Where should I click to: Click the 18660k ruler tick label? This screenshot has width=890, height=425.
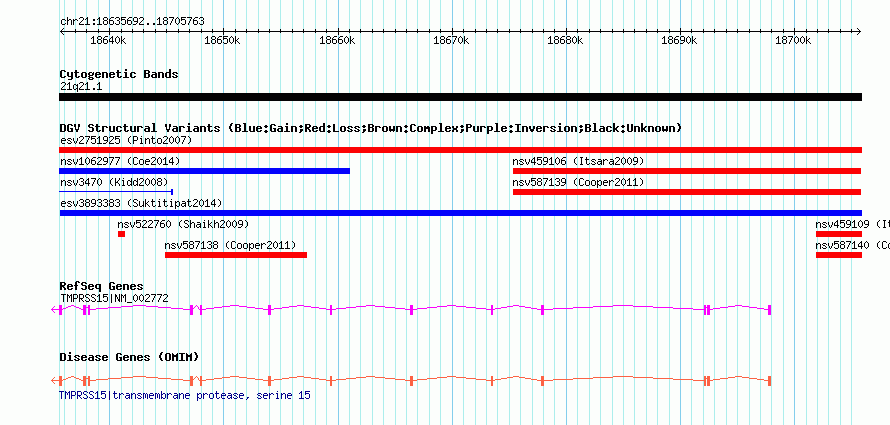337,41
